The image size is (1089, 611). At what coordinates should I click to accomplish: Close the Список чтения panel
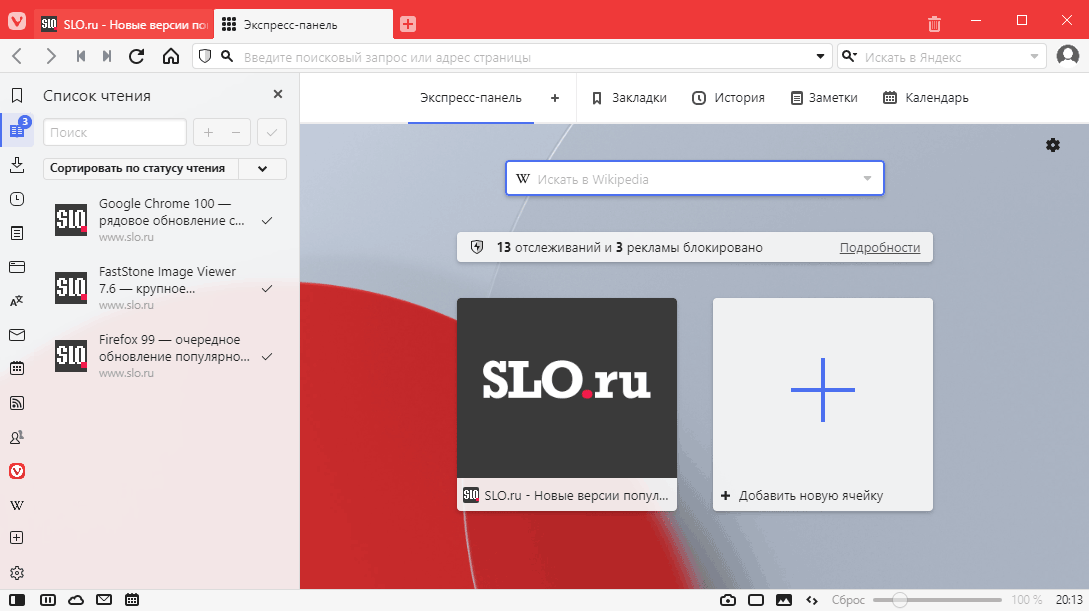(278, 94)
